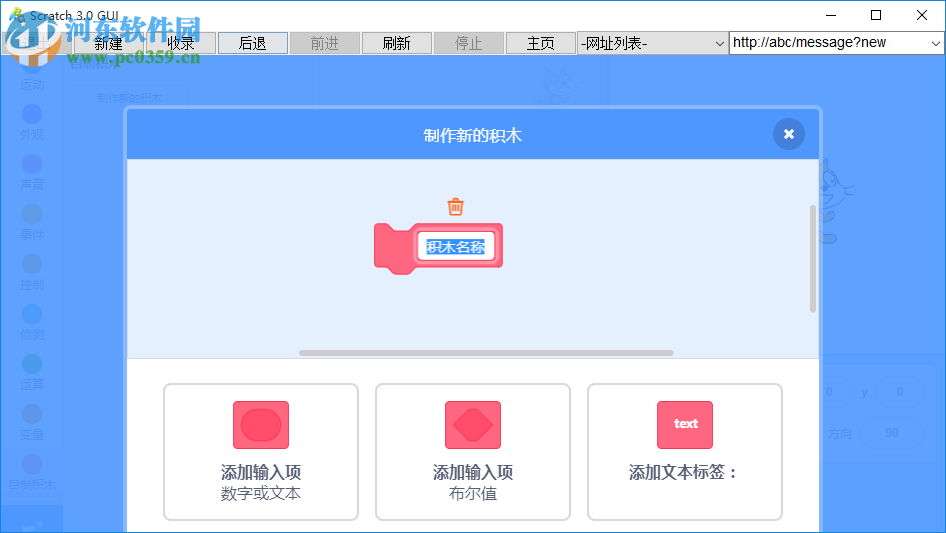This screenshot has width=946, height=533.
Task: Click the pink custom block shape
Action: (438, 249)
